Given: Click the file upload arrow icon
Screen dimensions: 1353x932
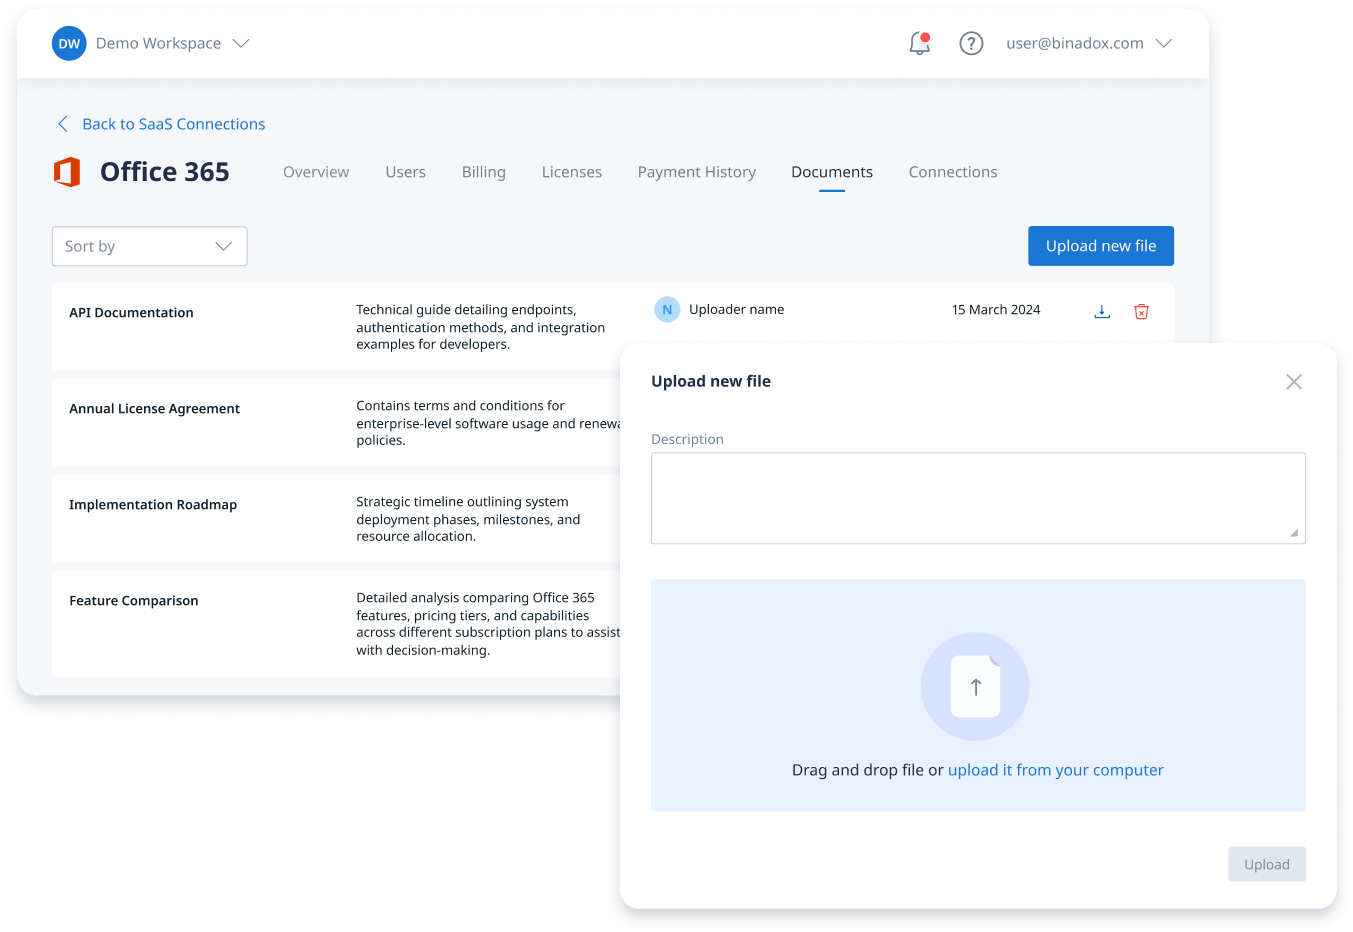Looking at the screenshot, I should point(975,687).
